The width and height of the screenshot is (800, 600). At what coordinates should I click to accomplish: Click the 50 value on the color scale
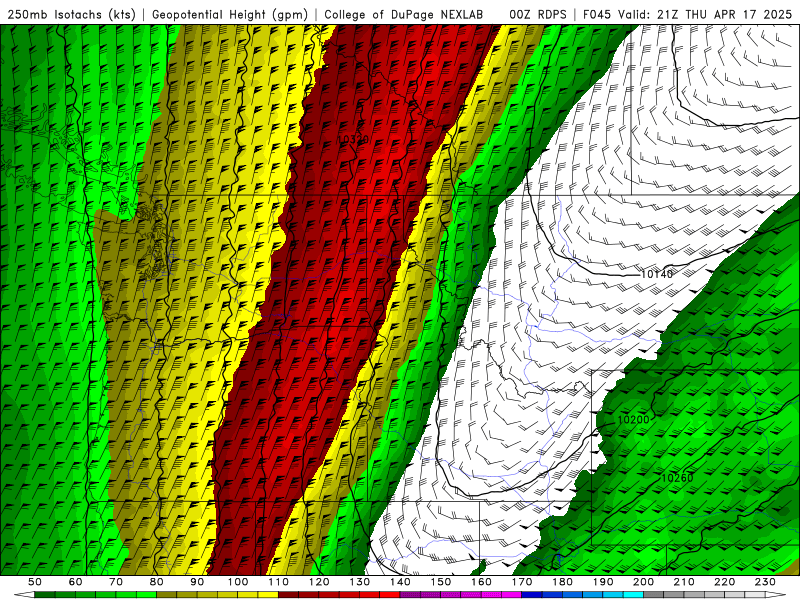click(x=35, y=582)
